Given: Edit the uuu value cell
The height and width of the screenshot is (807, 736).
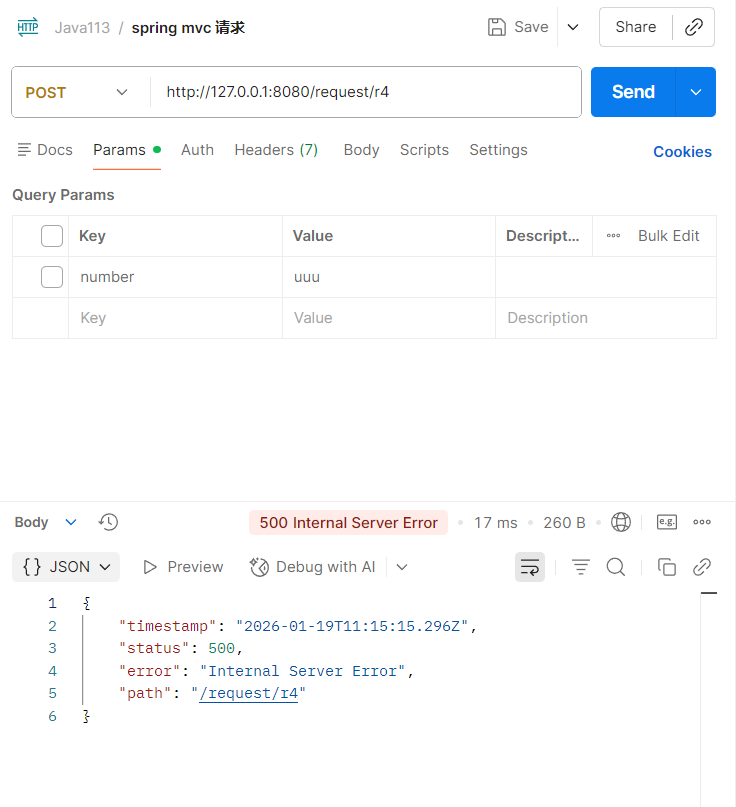Looking at the screenshot, I should click(389, 277).
